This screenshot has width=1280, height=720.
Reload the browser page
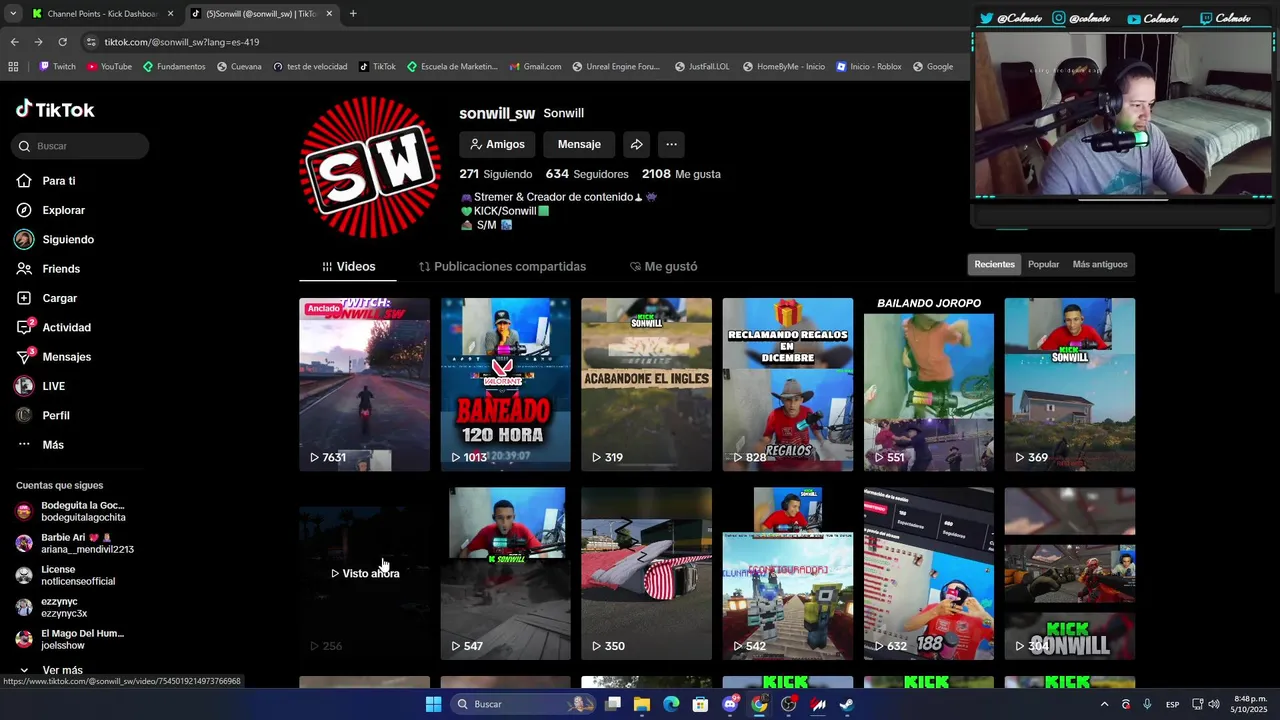(x=62, y=42)
